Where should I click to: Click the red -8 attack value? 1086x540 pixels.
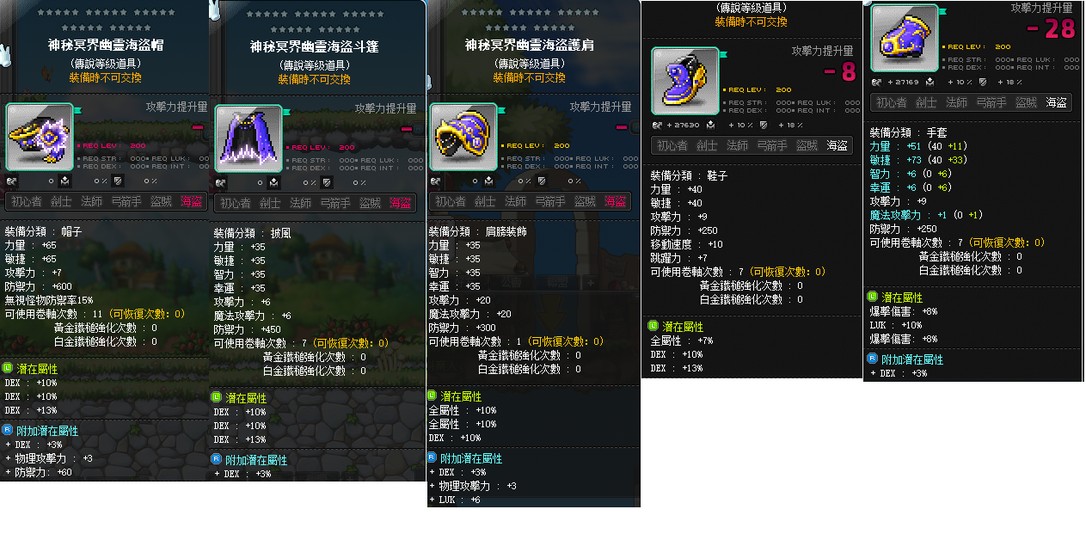pyautogui.click(x=840, y=72)
